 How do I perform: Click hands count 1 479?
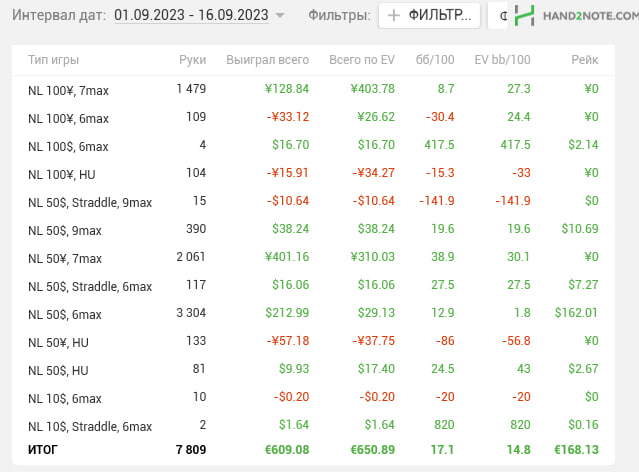click(x=191, y=88)
